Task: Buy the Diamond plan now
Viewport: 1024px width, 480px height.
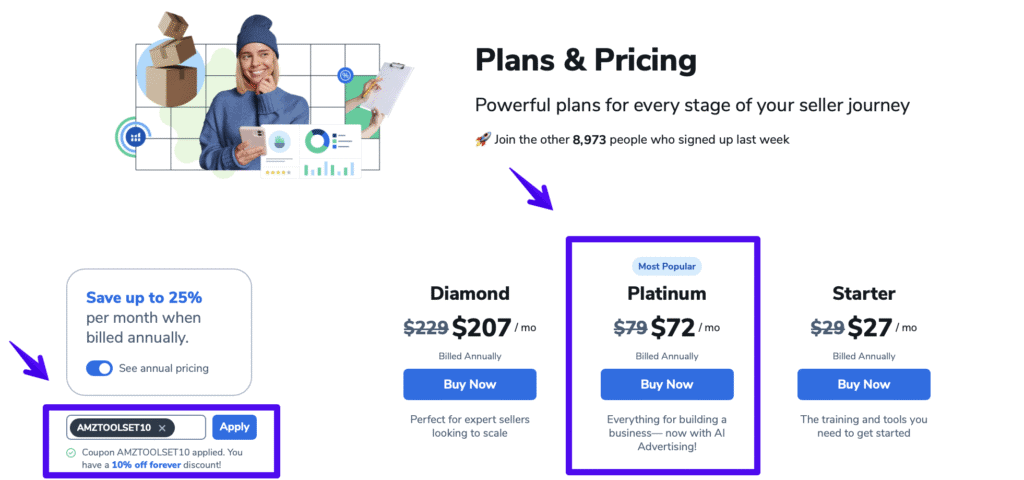Action: [x=469, y=384]
